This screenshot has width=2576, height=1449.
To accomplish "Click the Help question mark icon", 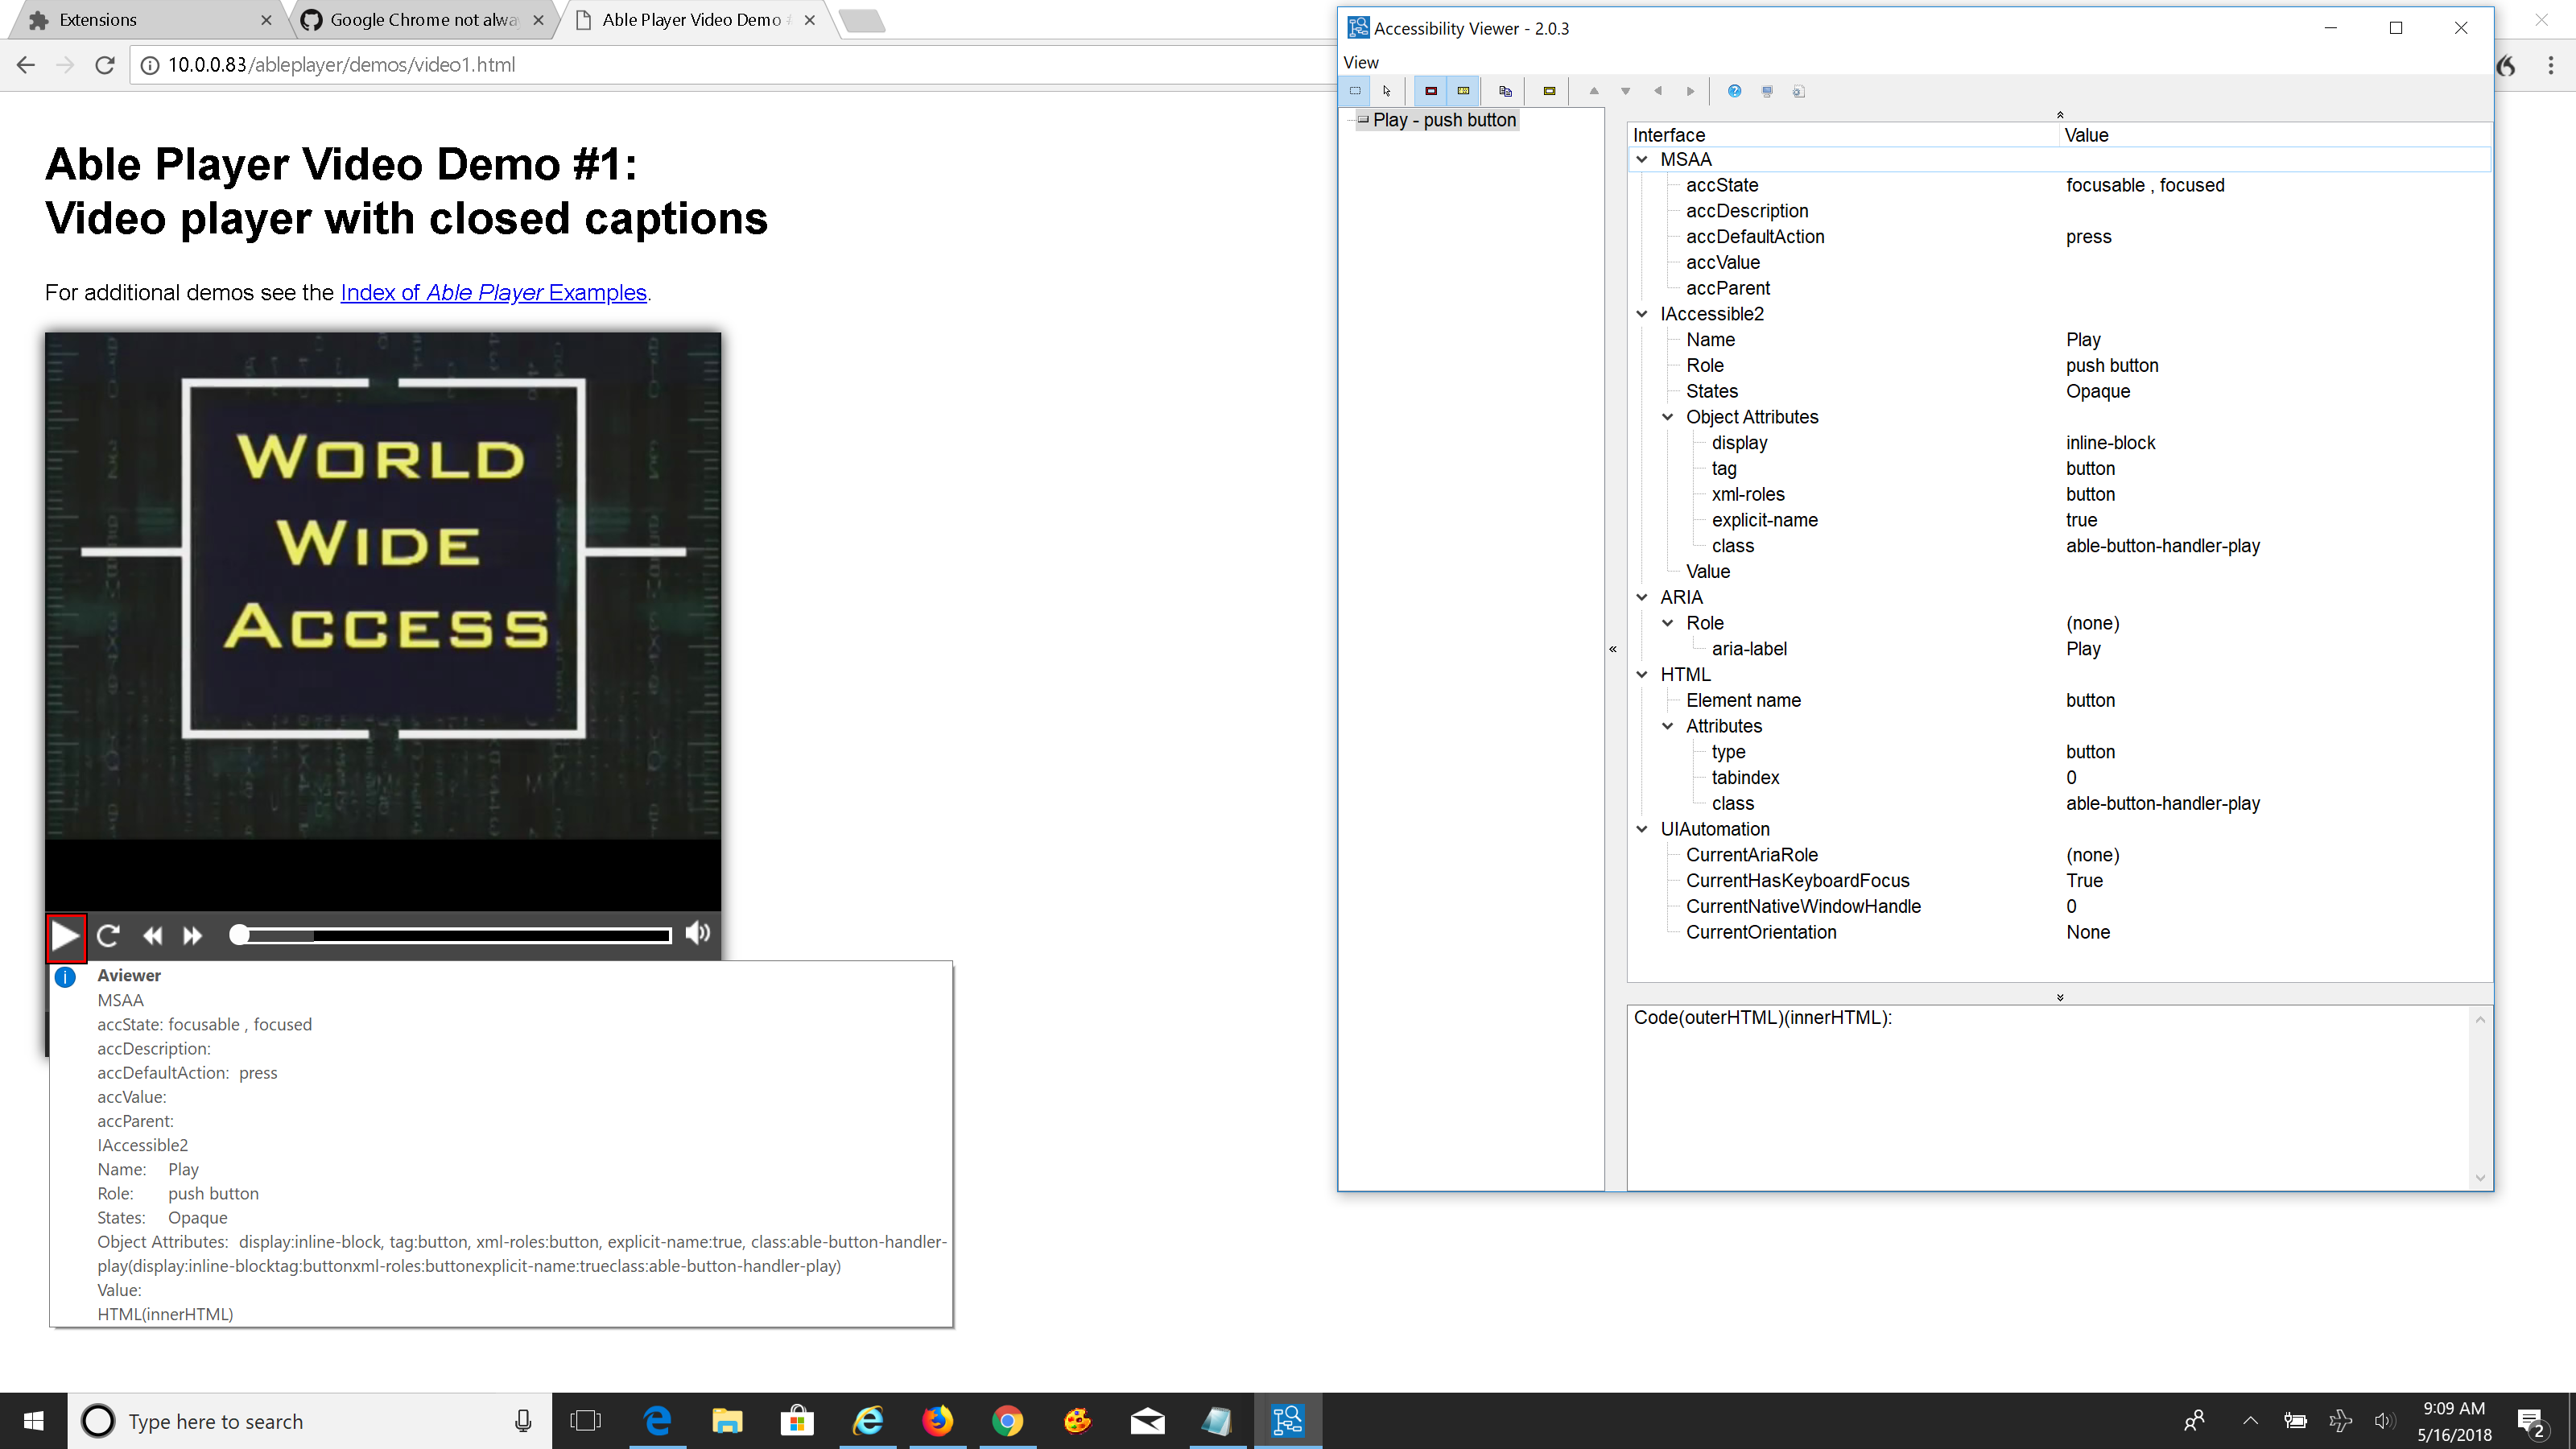I will [1734, 91].
